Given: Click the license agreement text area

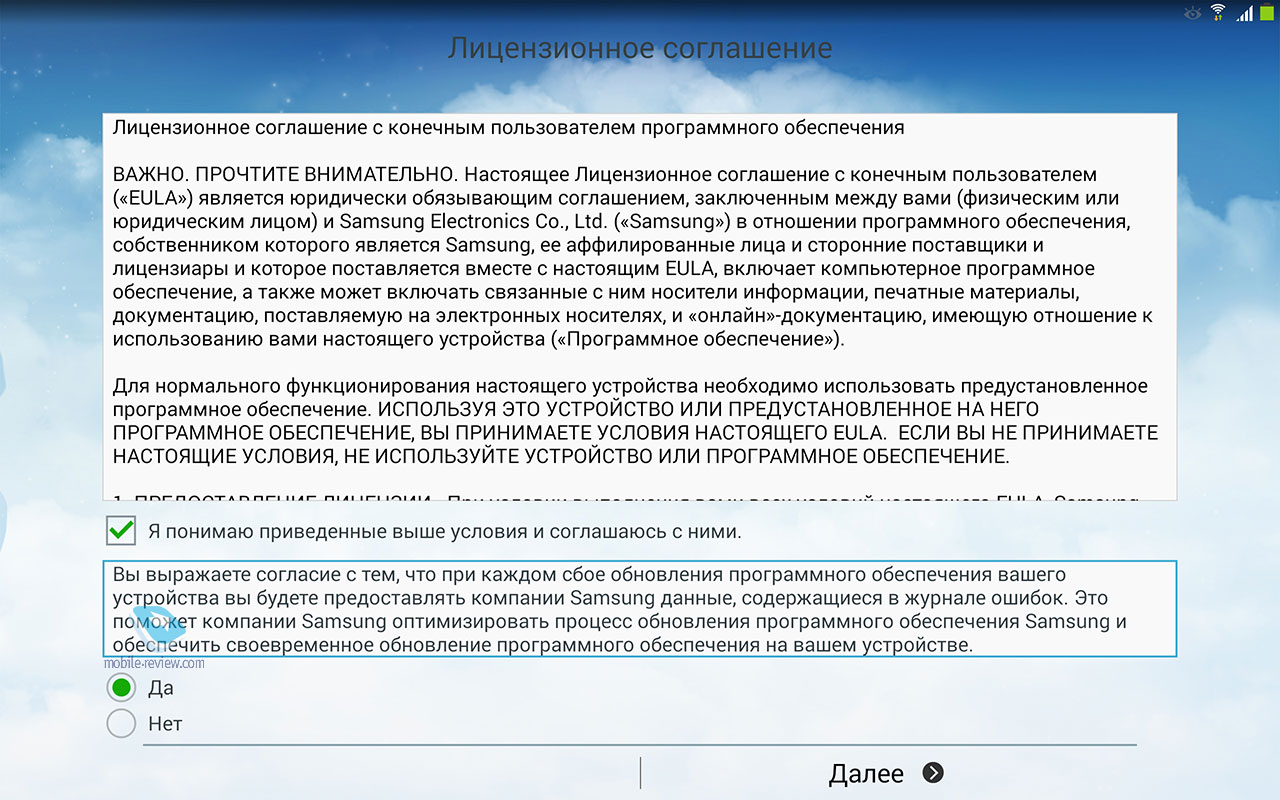Looking at the screenshot, I should (640, 306).
